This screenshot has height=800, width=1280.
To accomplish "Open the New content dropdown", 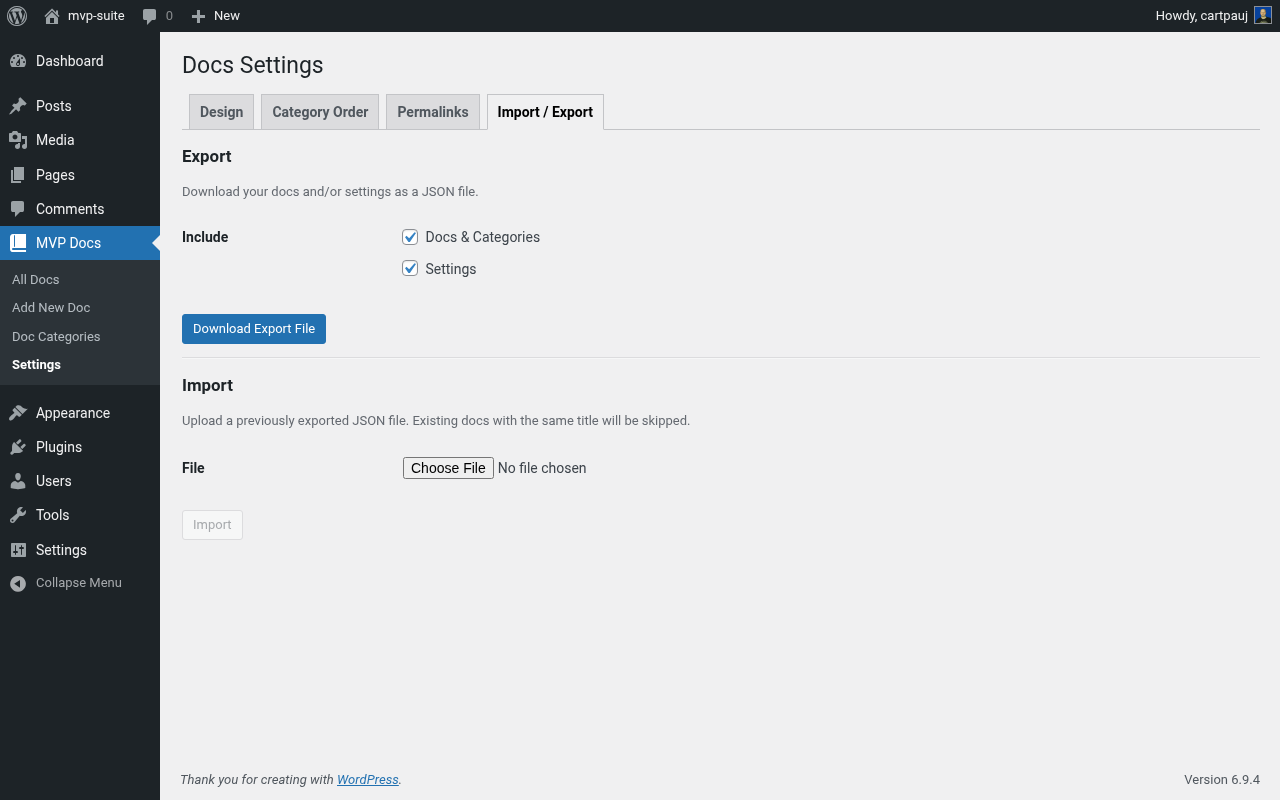I will [215, 15].
